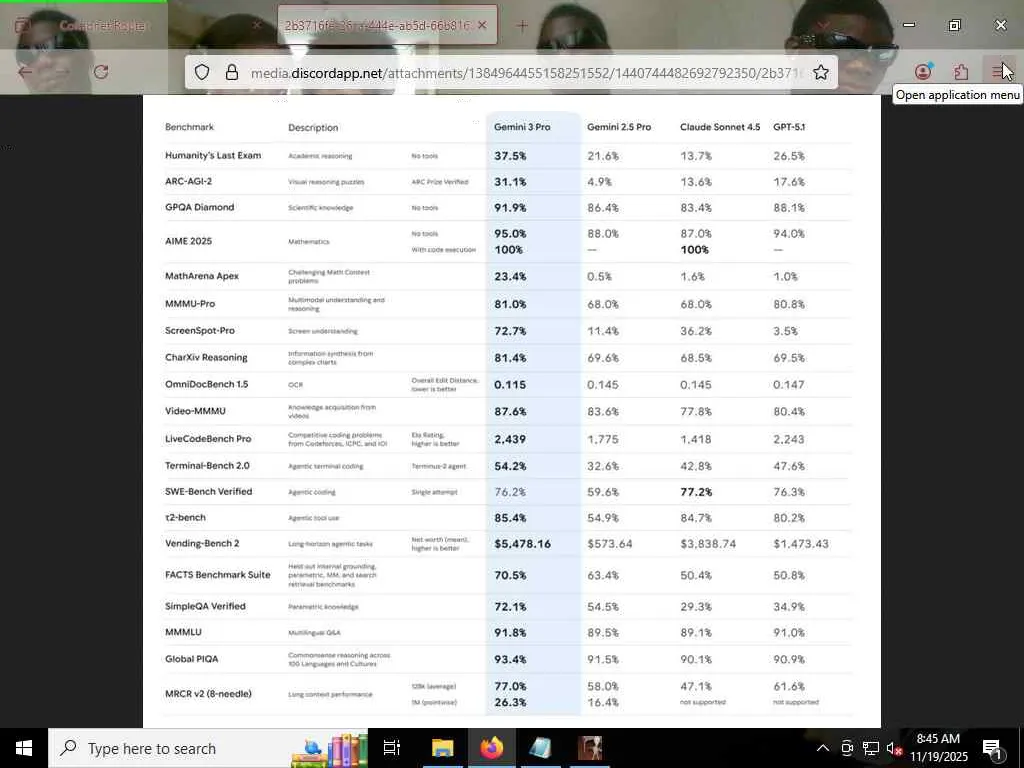Click the Gemini 2.5 Pro column header
1024x768 pixels.
point(619,127)
